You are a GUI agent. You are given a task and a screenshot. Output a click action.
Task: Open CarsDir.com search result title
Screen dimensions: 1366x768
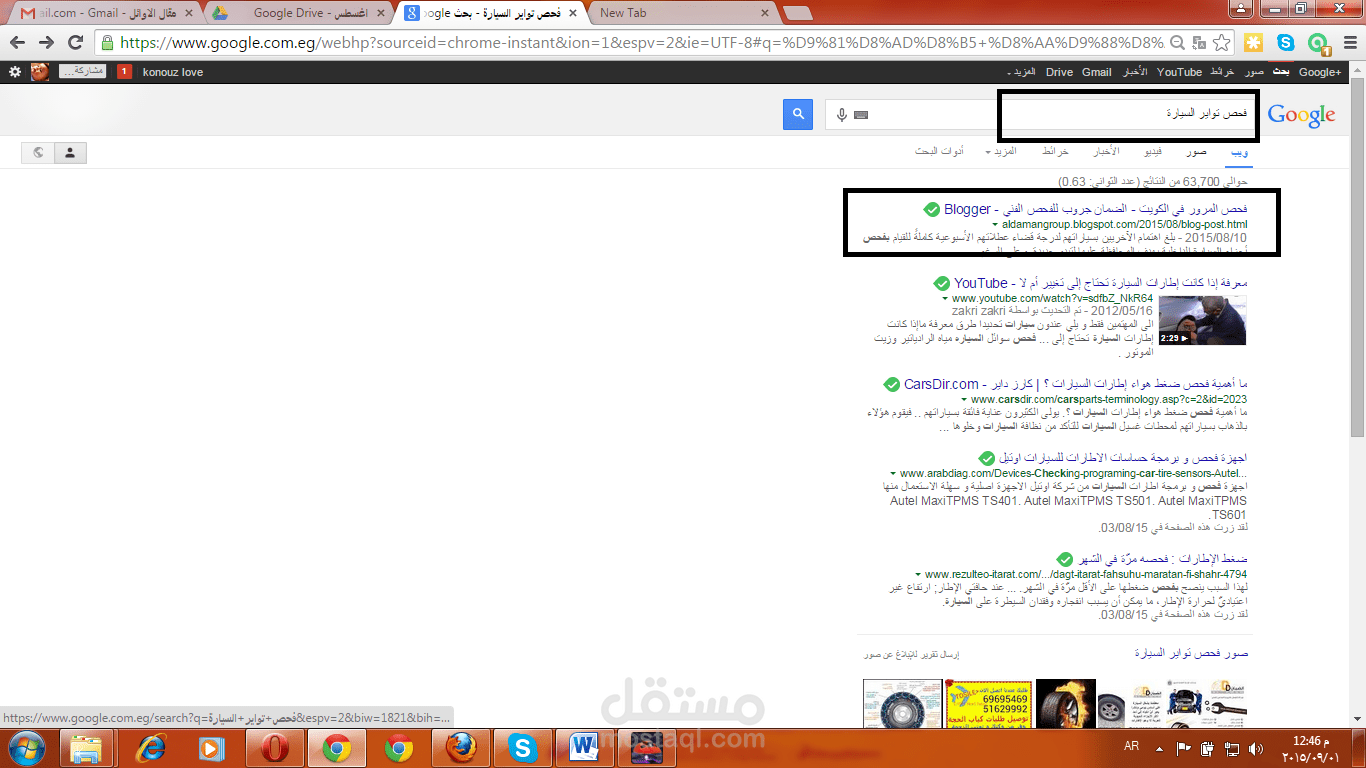pos(1076,384)
